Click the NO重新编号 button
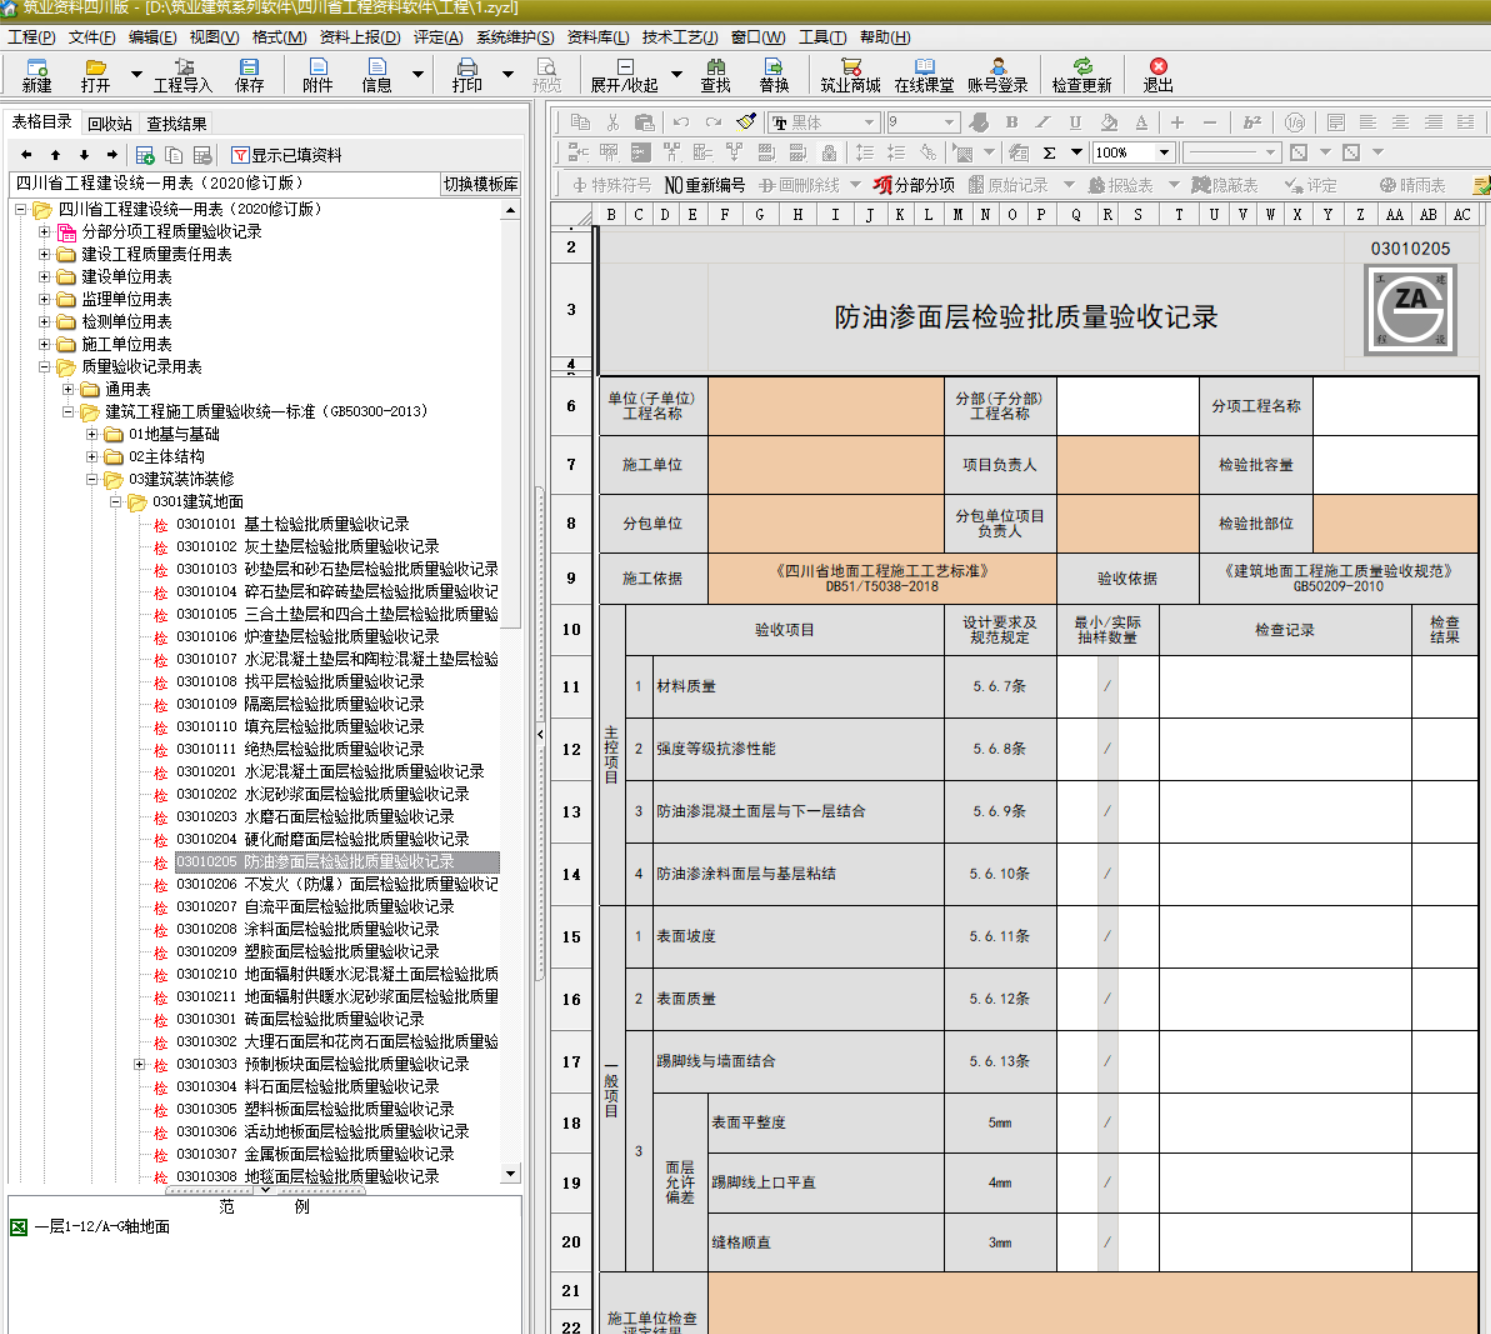1491x1334 pixels. pyautogui.click(x=705, y=185)
